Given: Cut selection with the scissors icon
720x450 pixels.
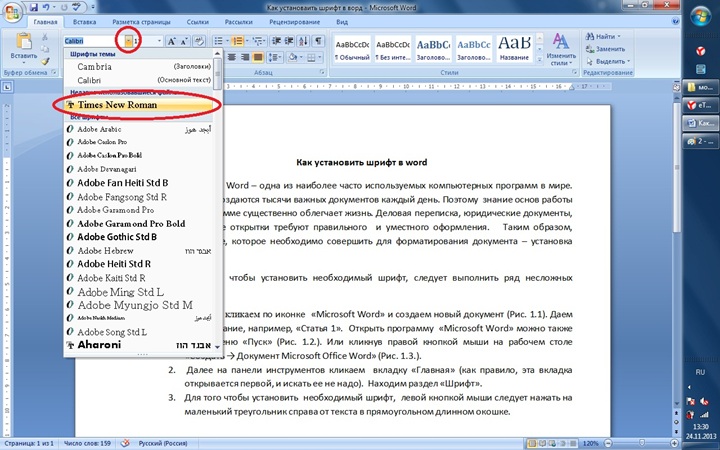Looking at the screenshot, I should point(45,37).
